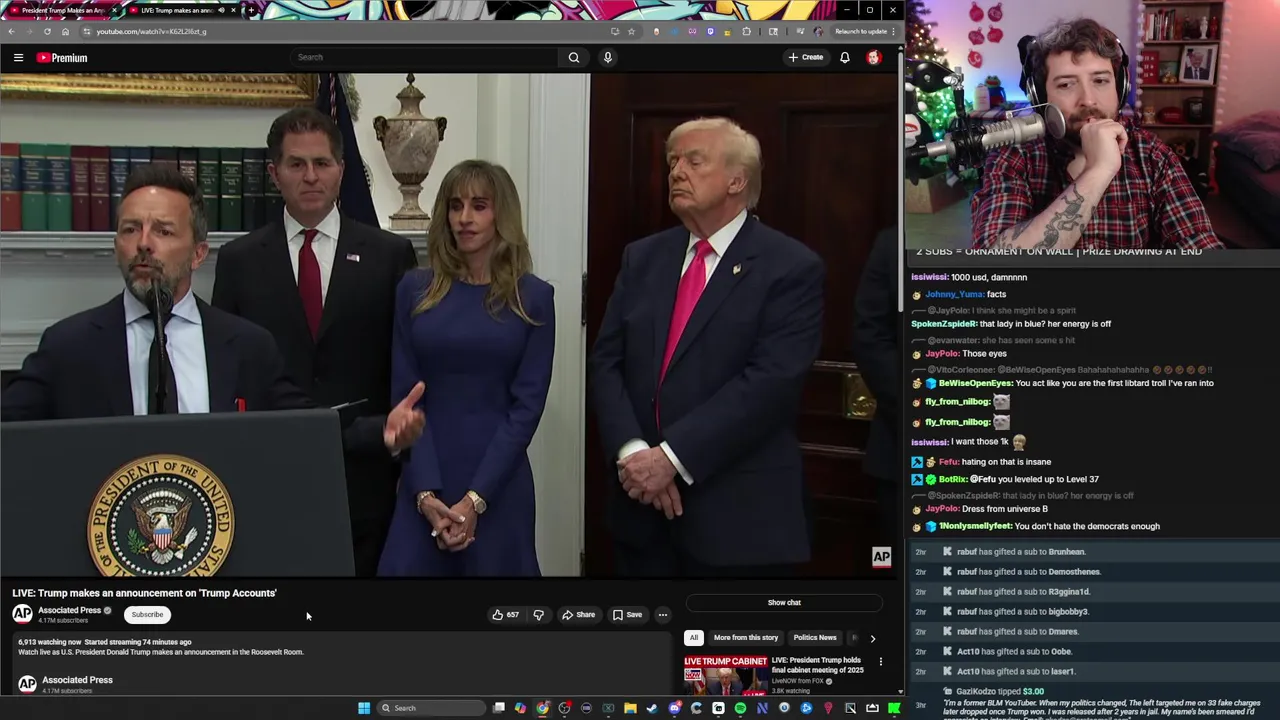1280x720 pixels.
Task: Click username Johnny_Yuma in chat
Action: pos(954,294)
